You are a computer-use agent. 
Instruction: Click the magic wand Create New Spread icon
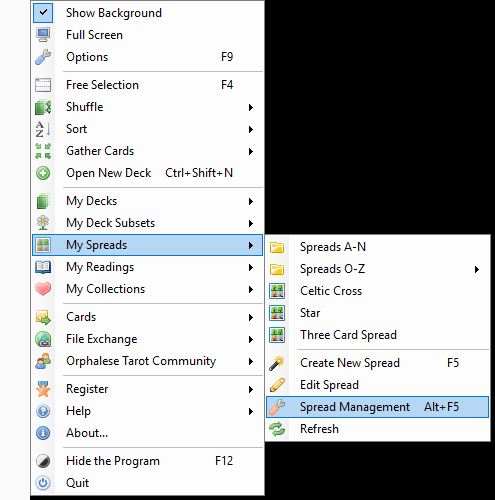(x=277, y=363)
